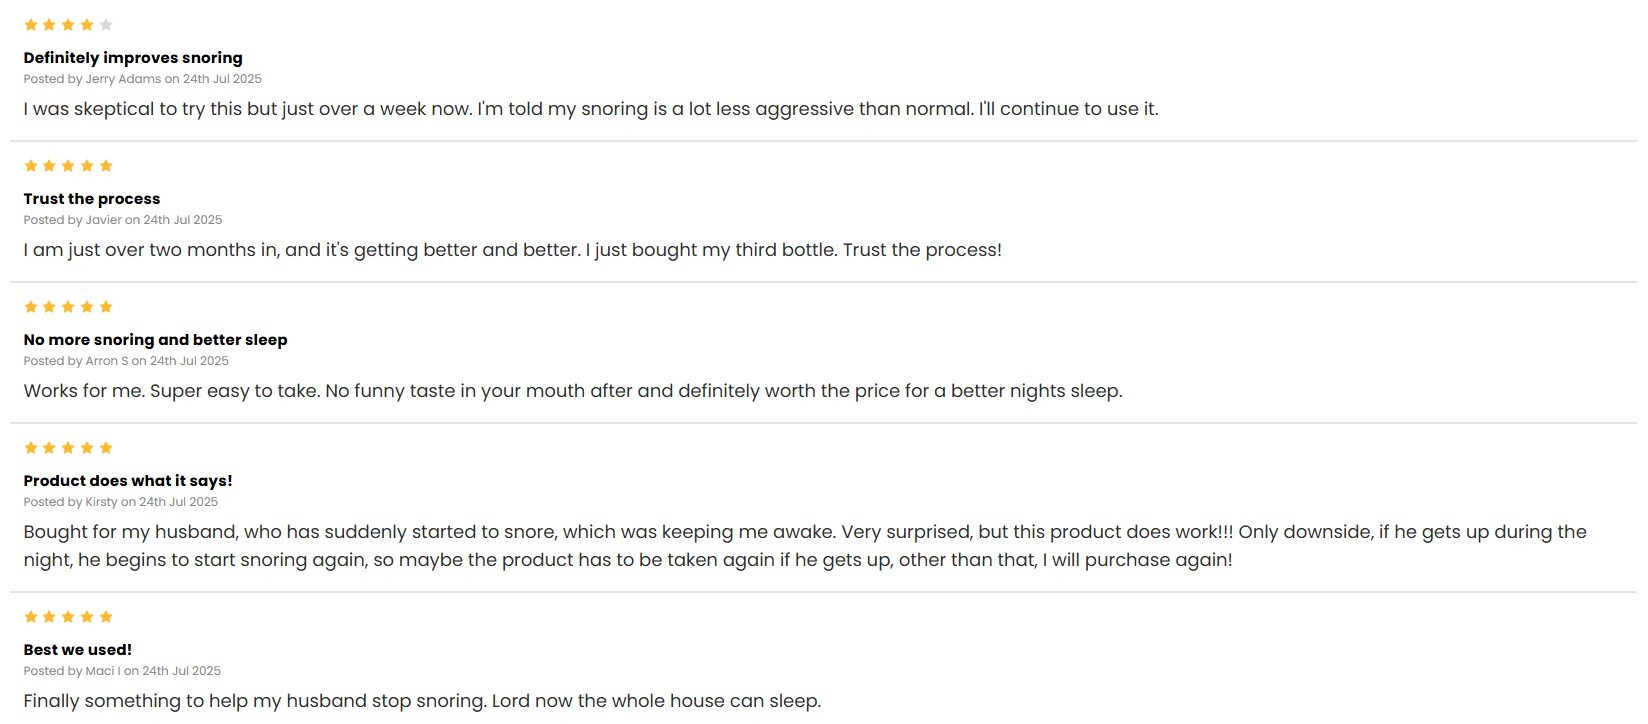Click the star rating on Trust the process review
Viewport: 1648px width, 724px height.
(x=68, y=166)
